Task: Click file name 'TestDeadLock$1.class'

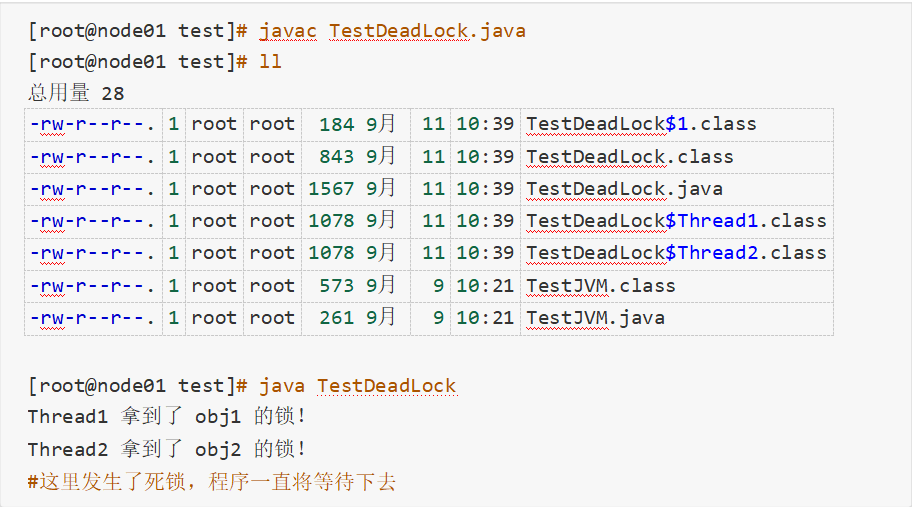Action: click(x=642, y=124)
